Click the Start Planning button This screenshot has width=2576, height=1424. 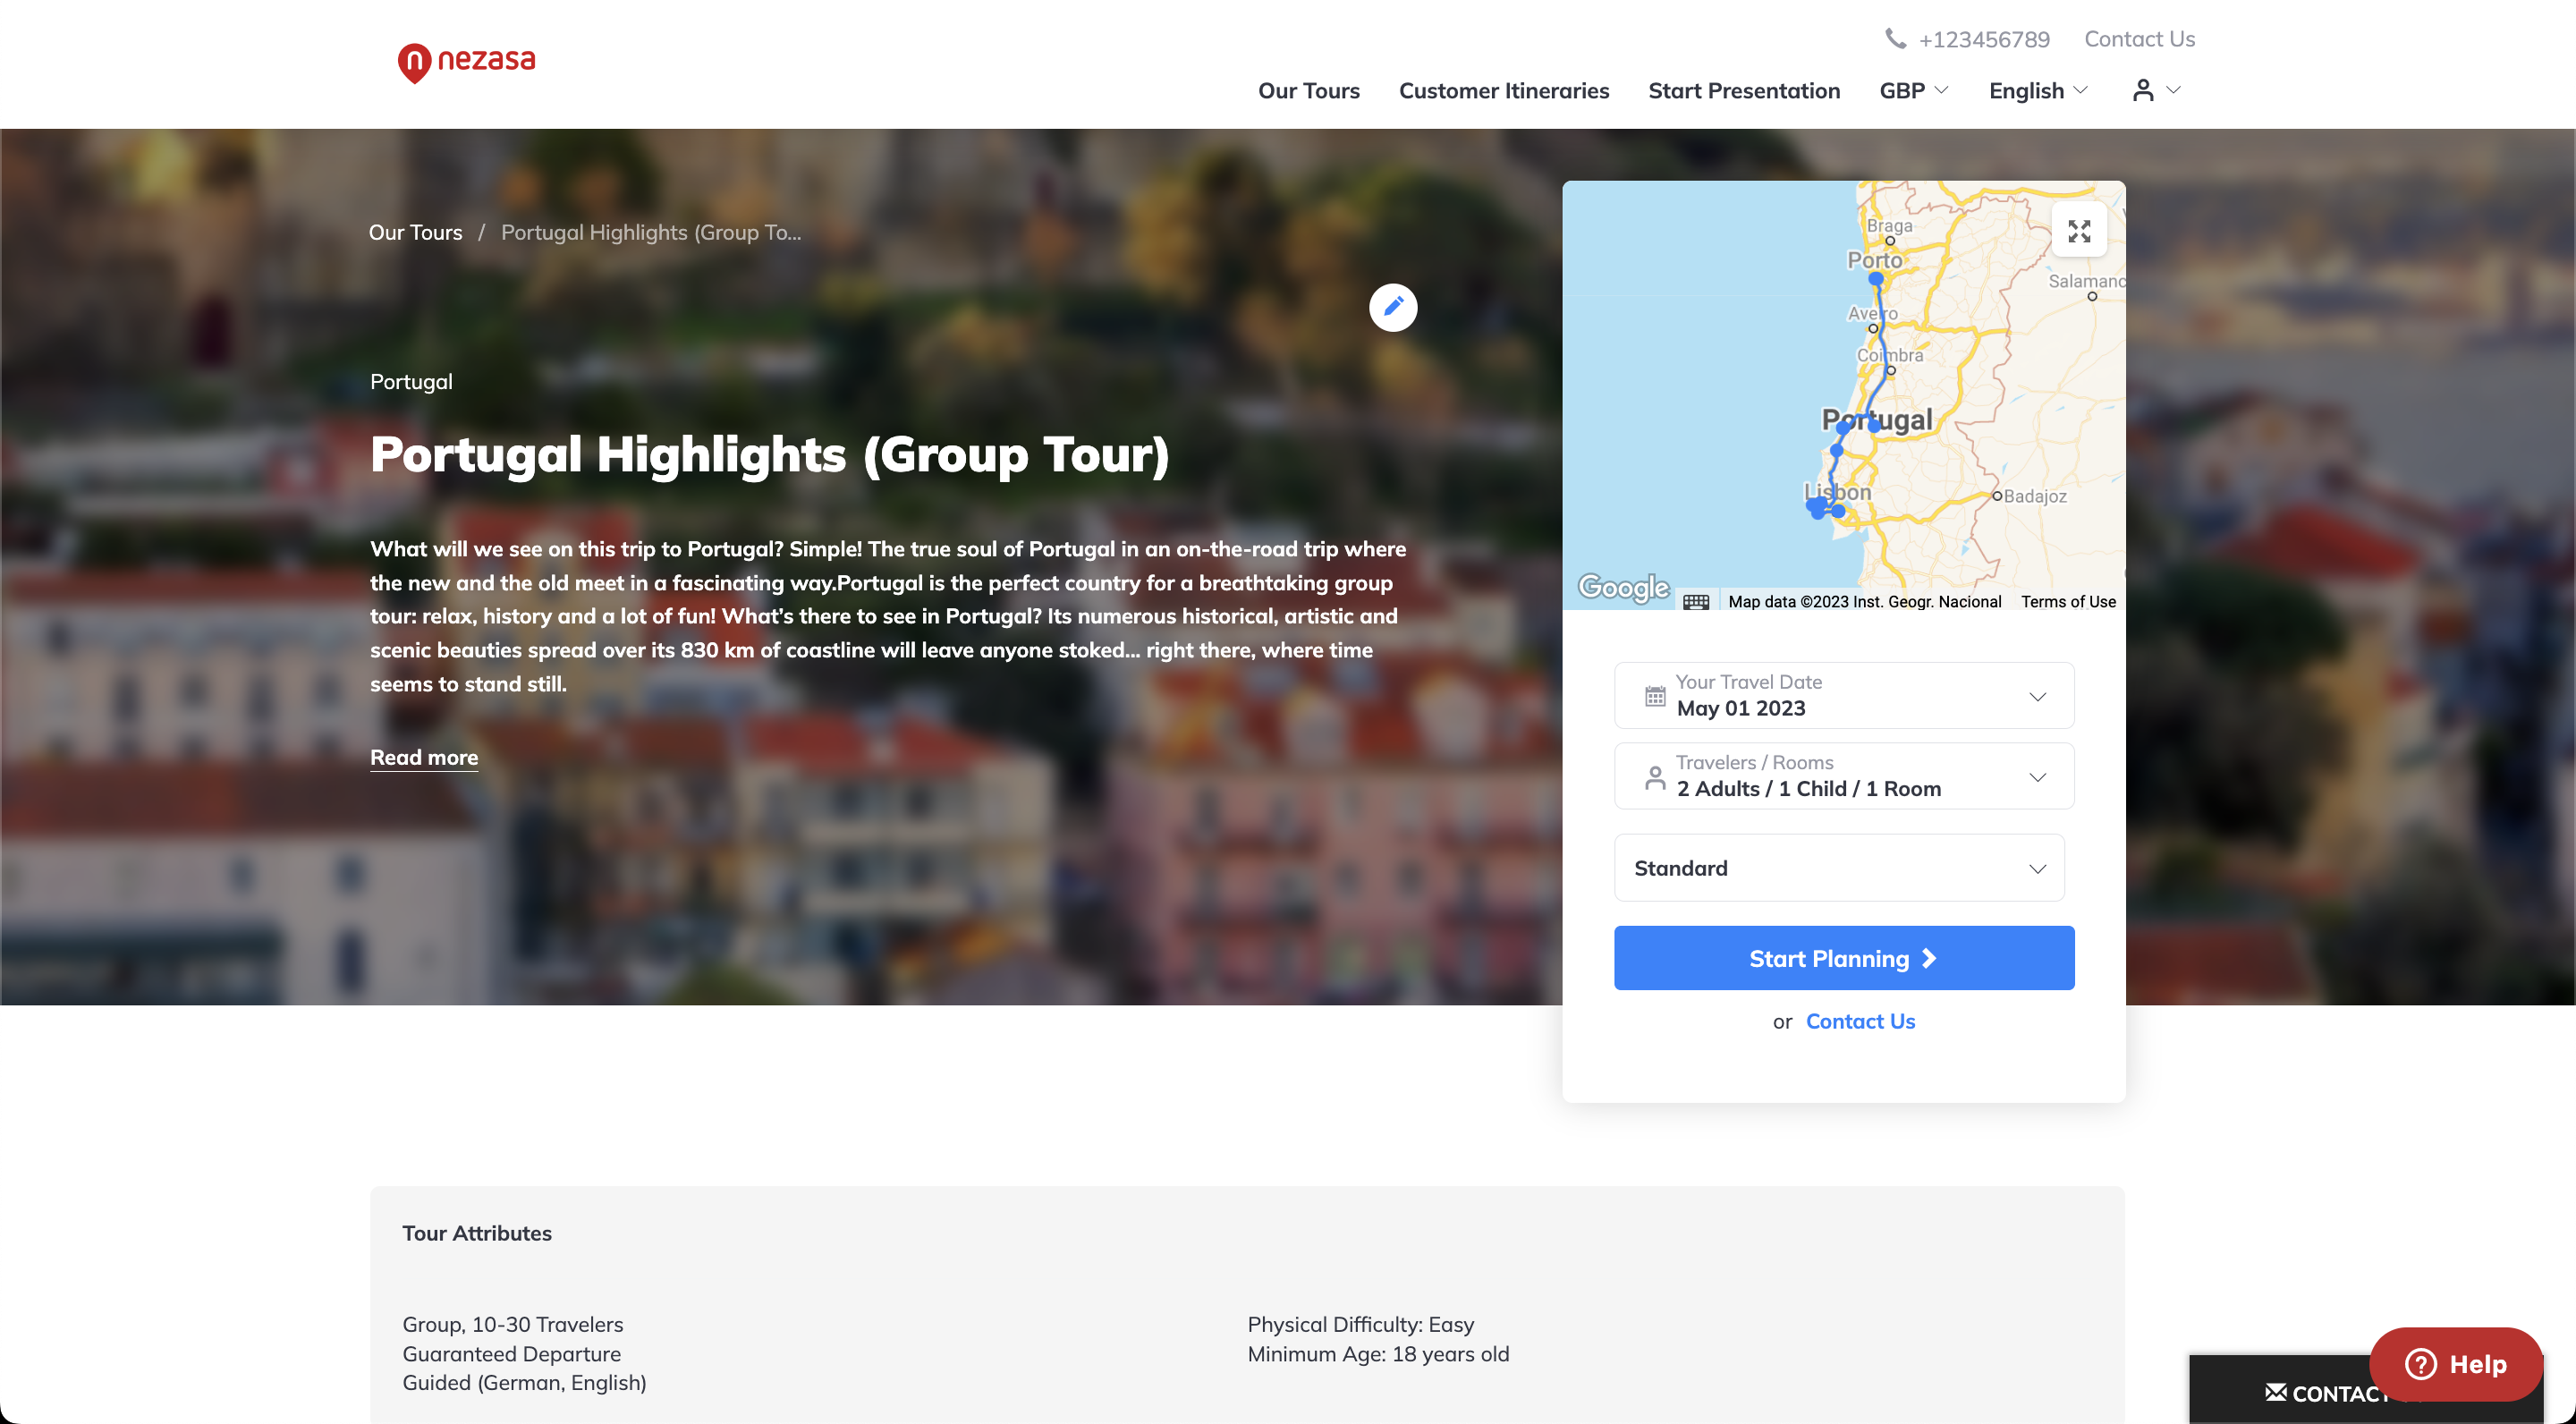coord(1843,957)
